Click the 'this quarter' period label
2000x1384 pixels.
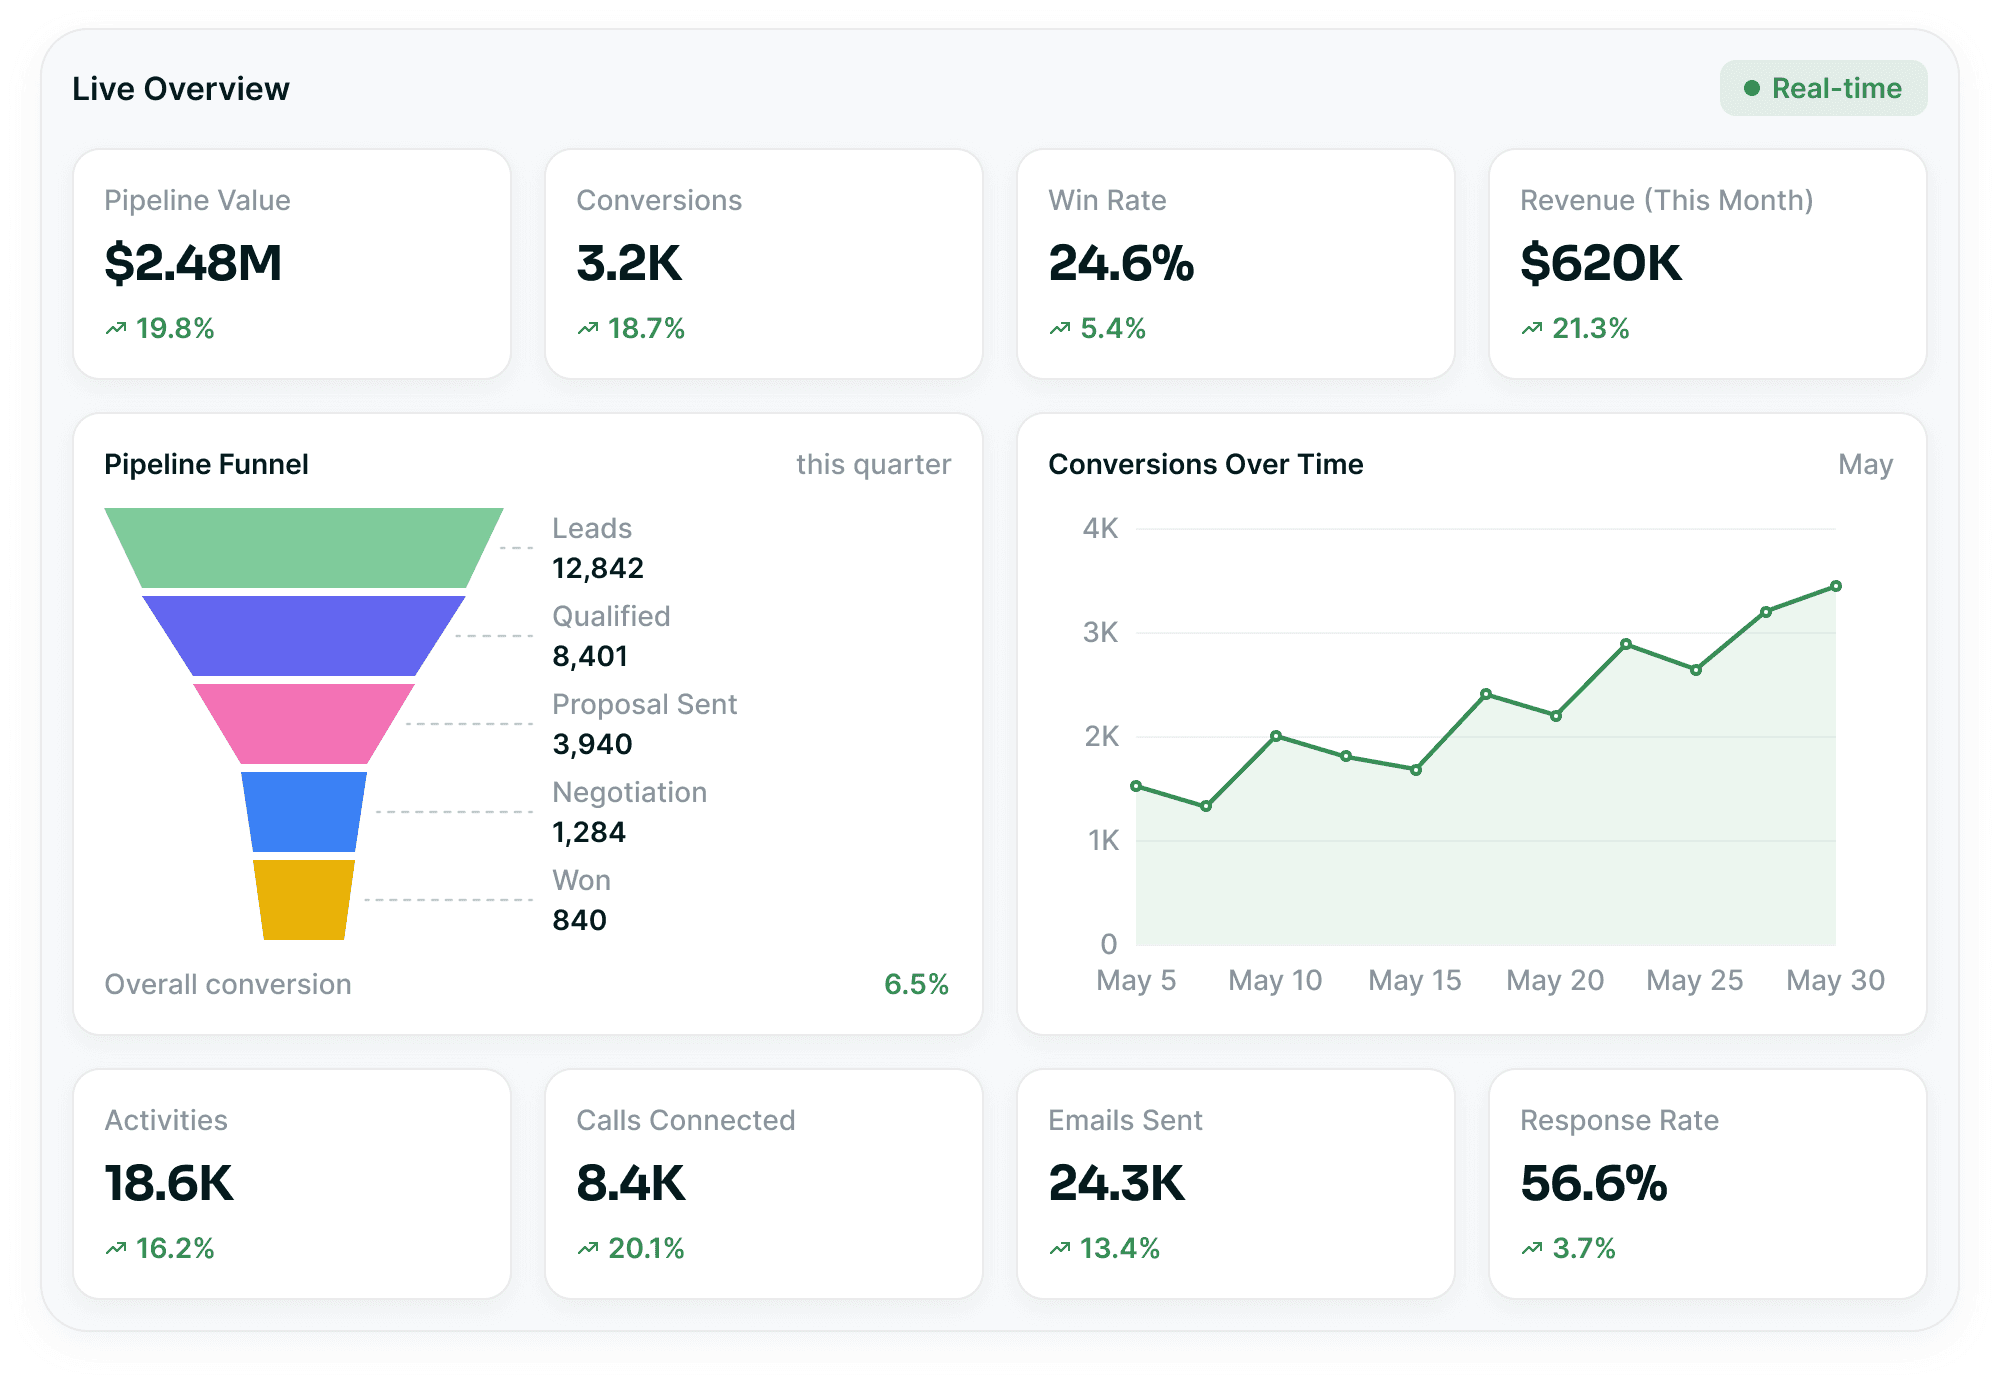tap(873, 465)
